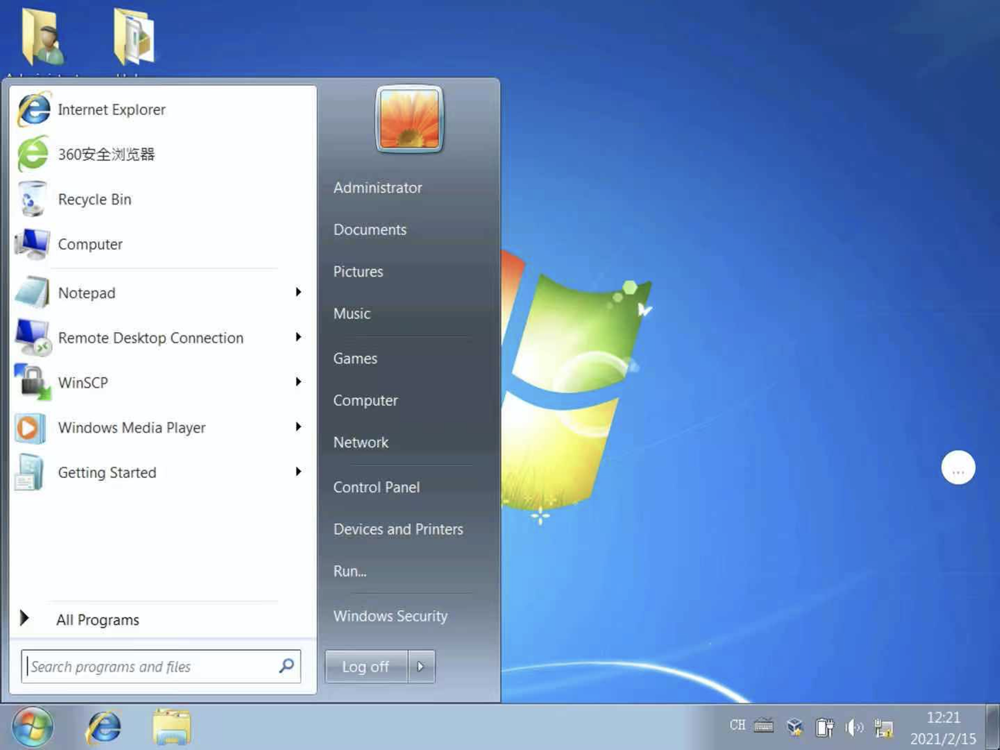The width and height of the screenshot is (1000, 750).
Task: Open Network from the Start menu
Action: tap(361, 443)
